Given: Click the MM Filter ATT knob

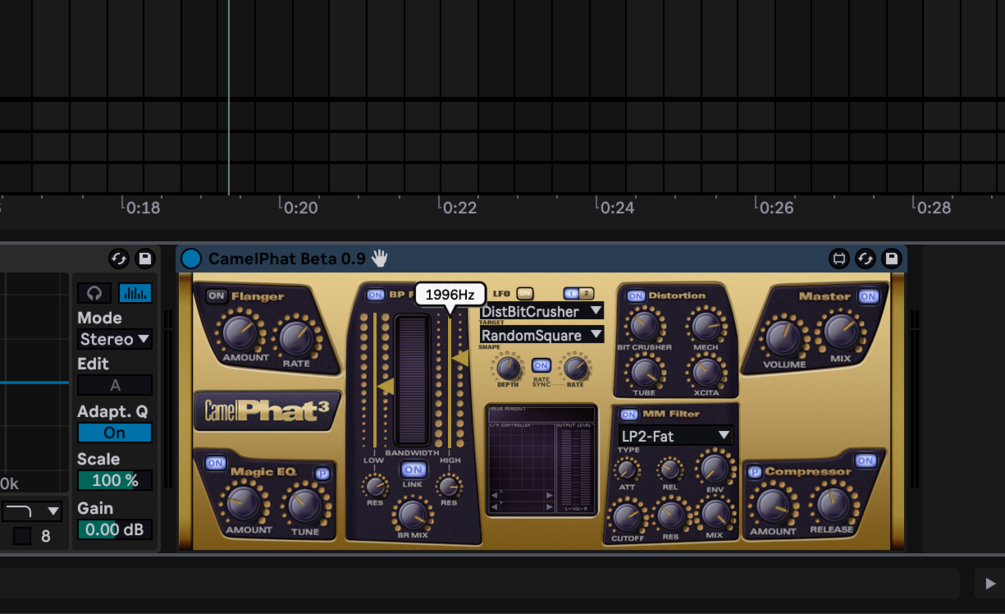Looking at the screenshot, I should pos(627,471).
